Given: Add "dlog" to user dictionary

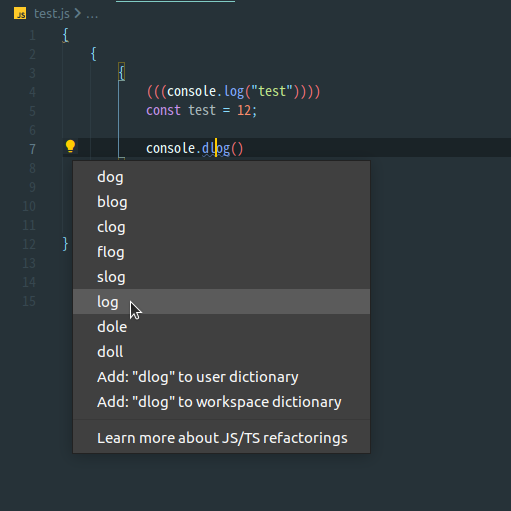Looking at the screenshot, I should (221, 377).
